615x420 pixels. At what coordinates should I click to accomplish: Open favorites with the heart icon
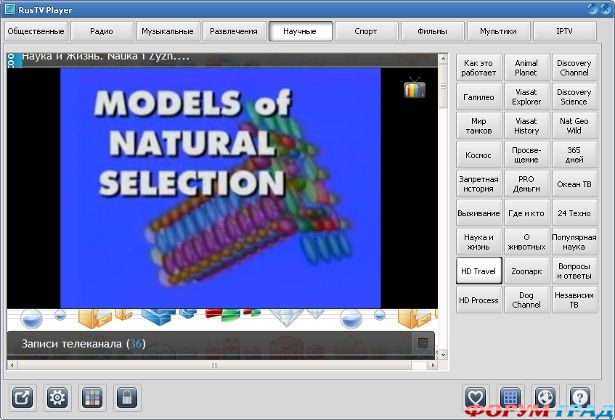point(477,397)
